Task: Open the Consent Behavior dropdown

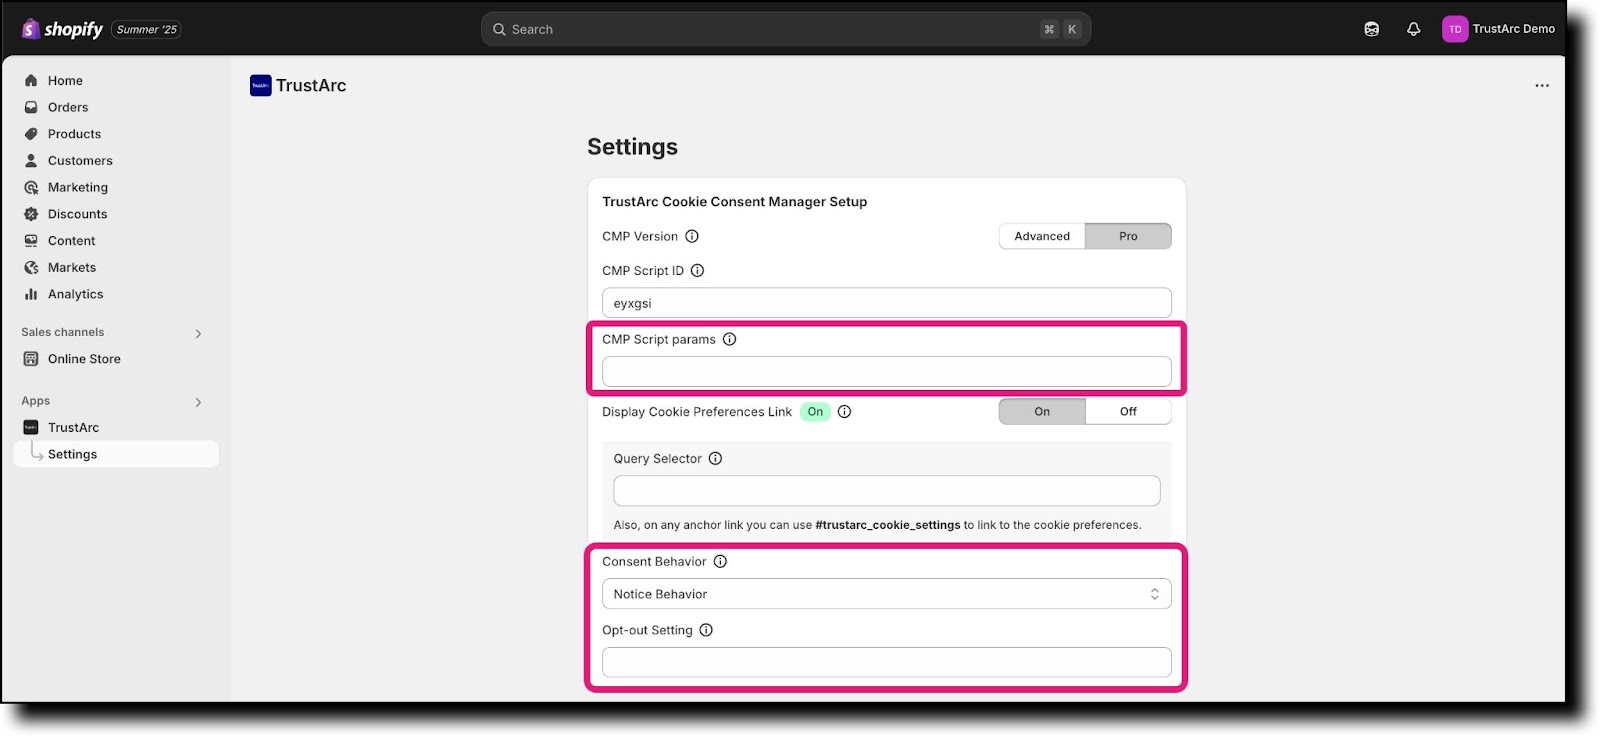Action: pos(886,594)
